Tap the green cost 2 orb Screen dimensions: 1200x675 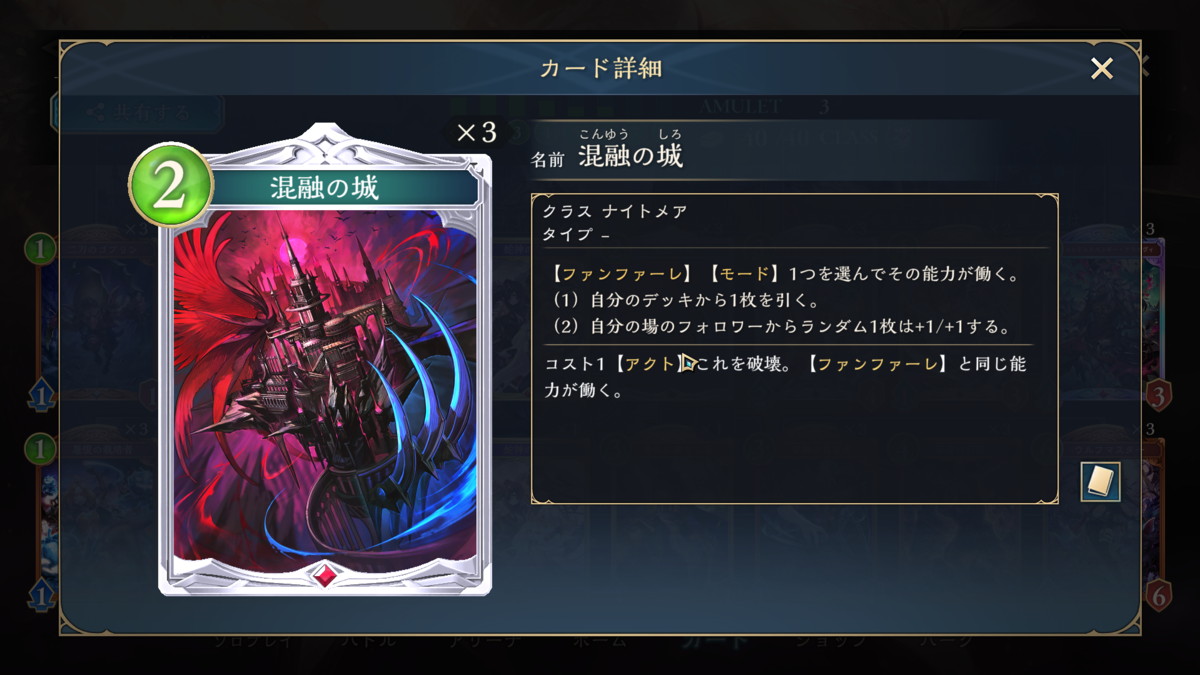170,187
